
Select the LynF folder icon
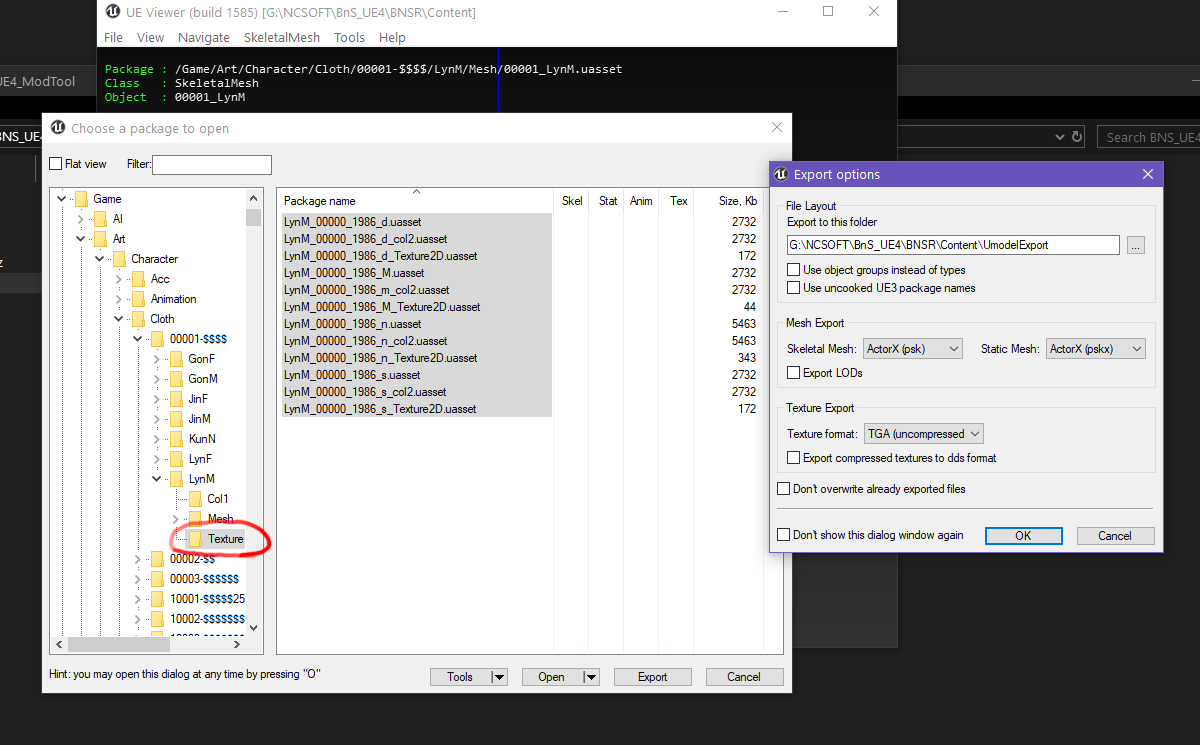click(x=176, y=459)
